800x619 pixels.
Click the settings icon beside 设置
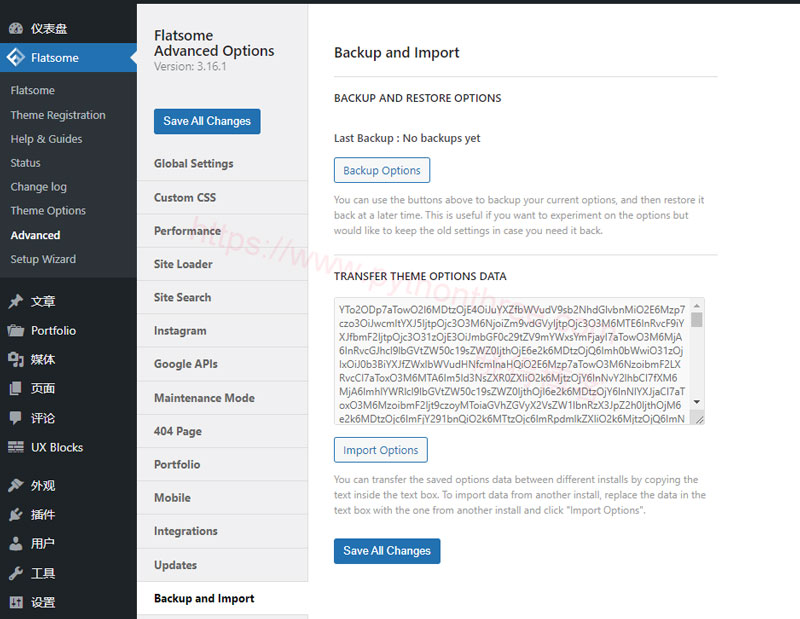[x=16, y=602]
